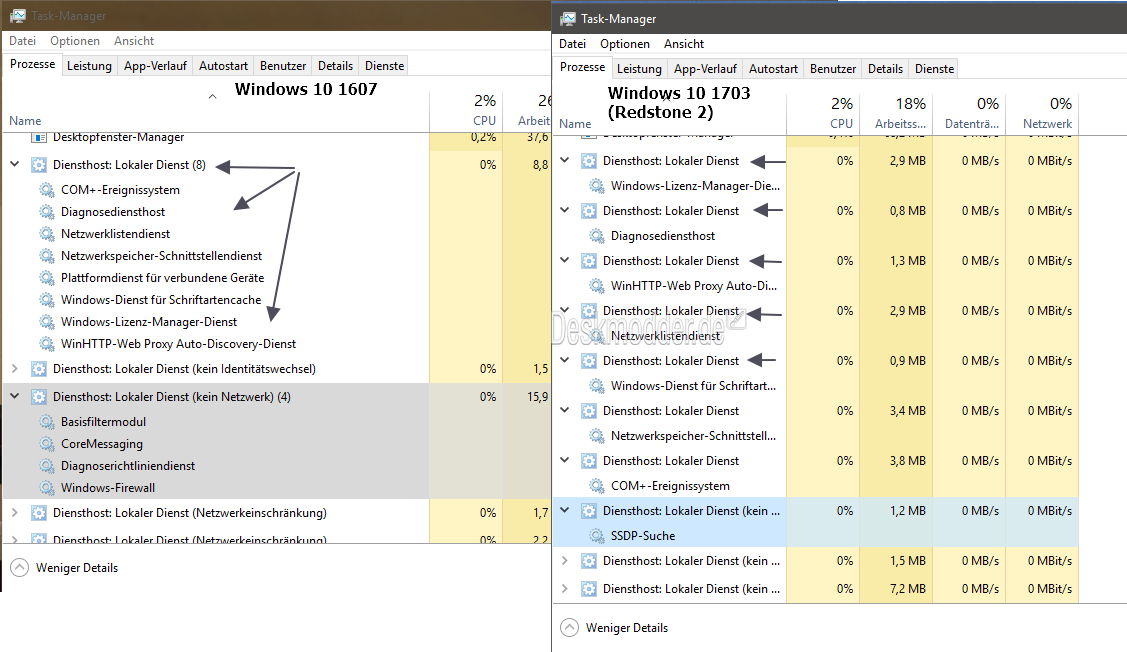Open the Datei menu in 1607 window
The height and width of the screenshot is (652, 1127).
pos(22,41)
